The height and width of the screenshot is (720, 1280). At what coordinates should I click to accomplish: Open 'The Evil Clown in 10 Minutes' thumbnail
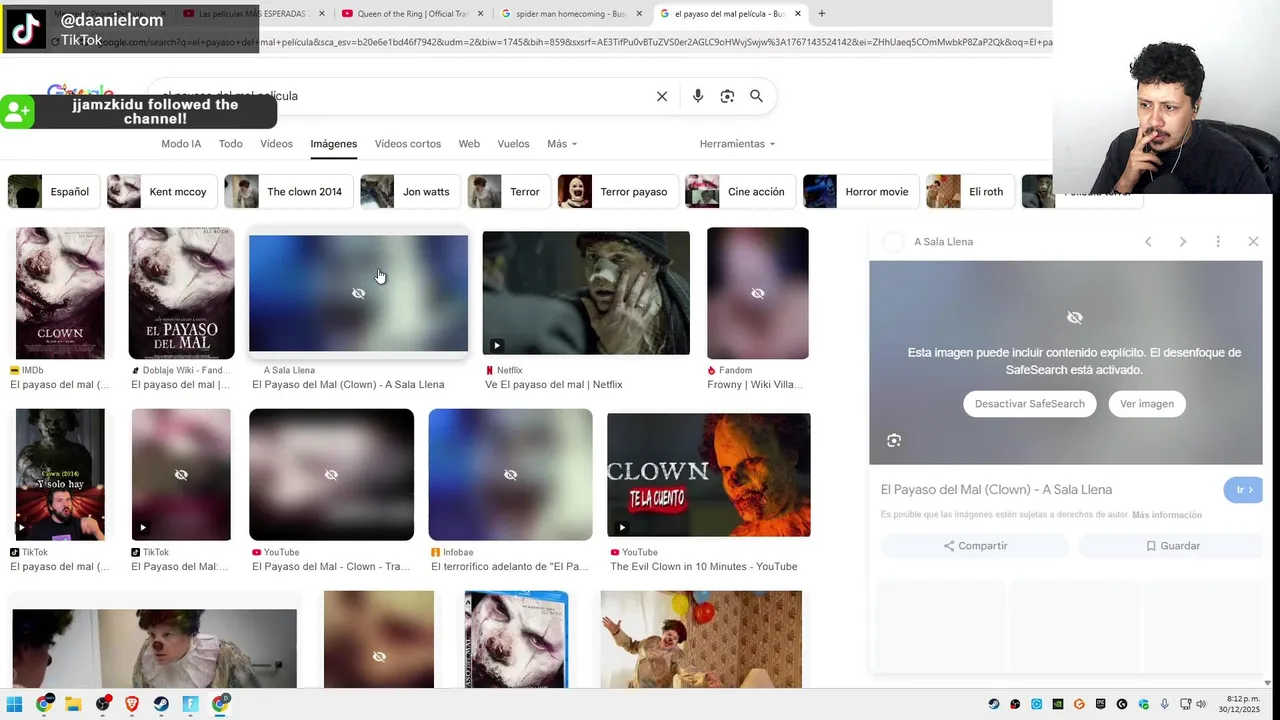coord(709,475)
